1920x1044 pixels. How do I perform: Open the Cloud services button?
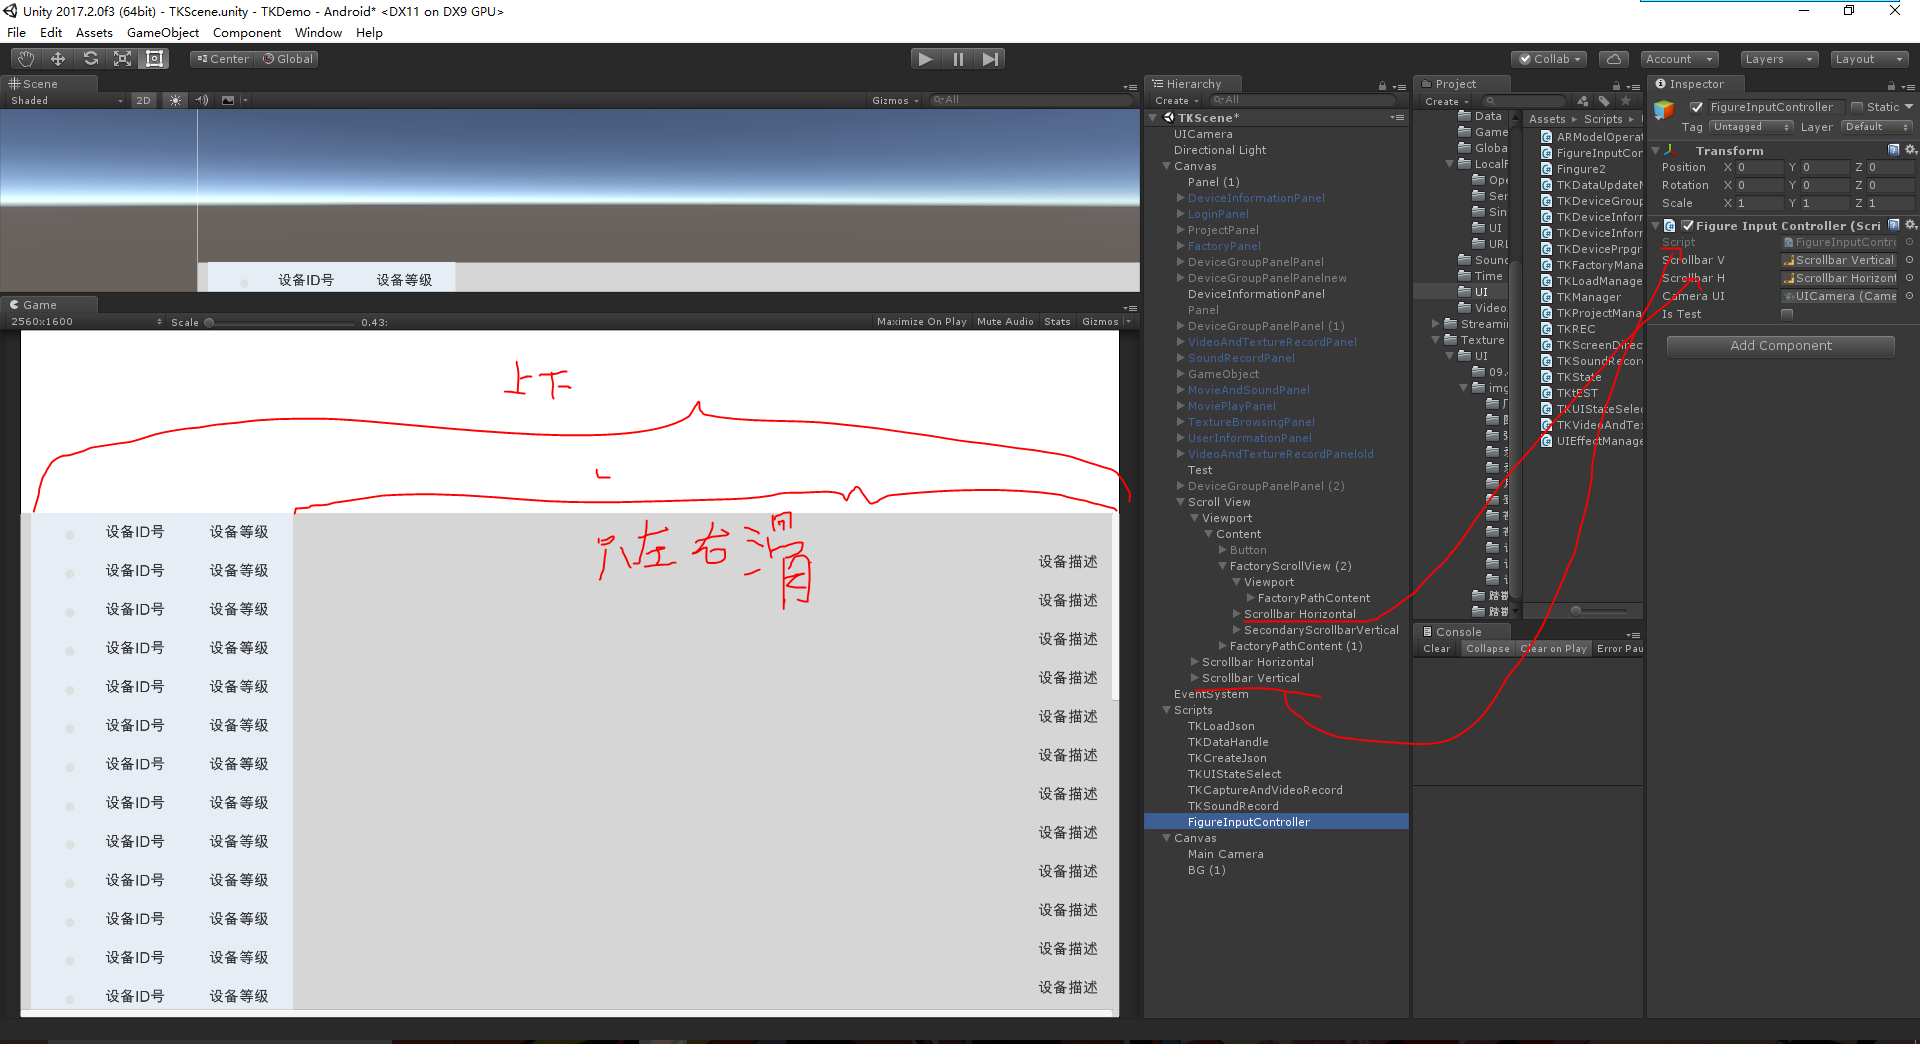[x=1614, y=59]
